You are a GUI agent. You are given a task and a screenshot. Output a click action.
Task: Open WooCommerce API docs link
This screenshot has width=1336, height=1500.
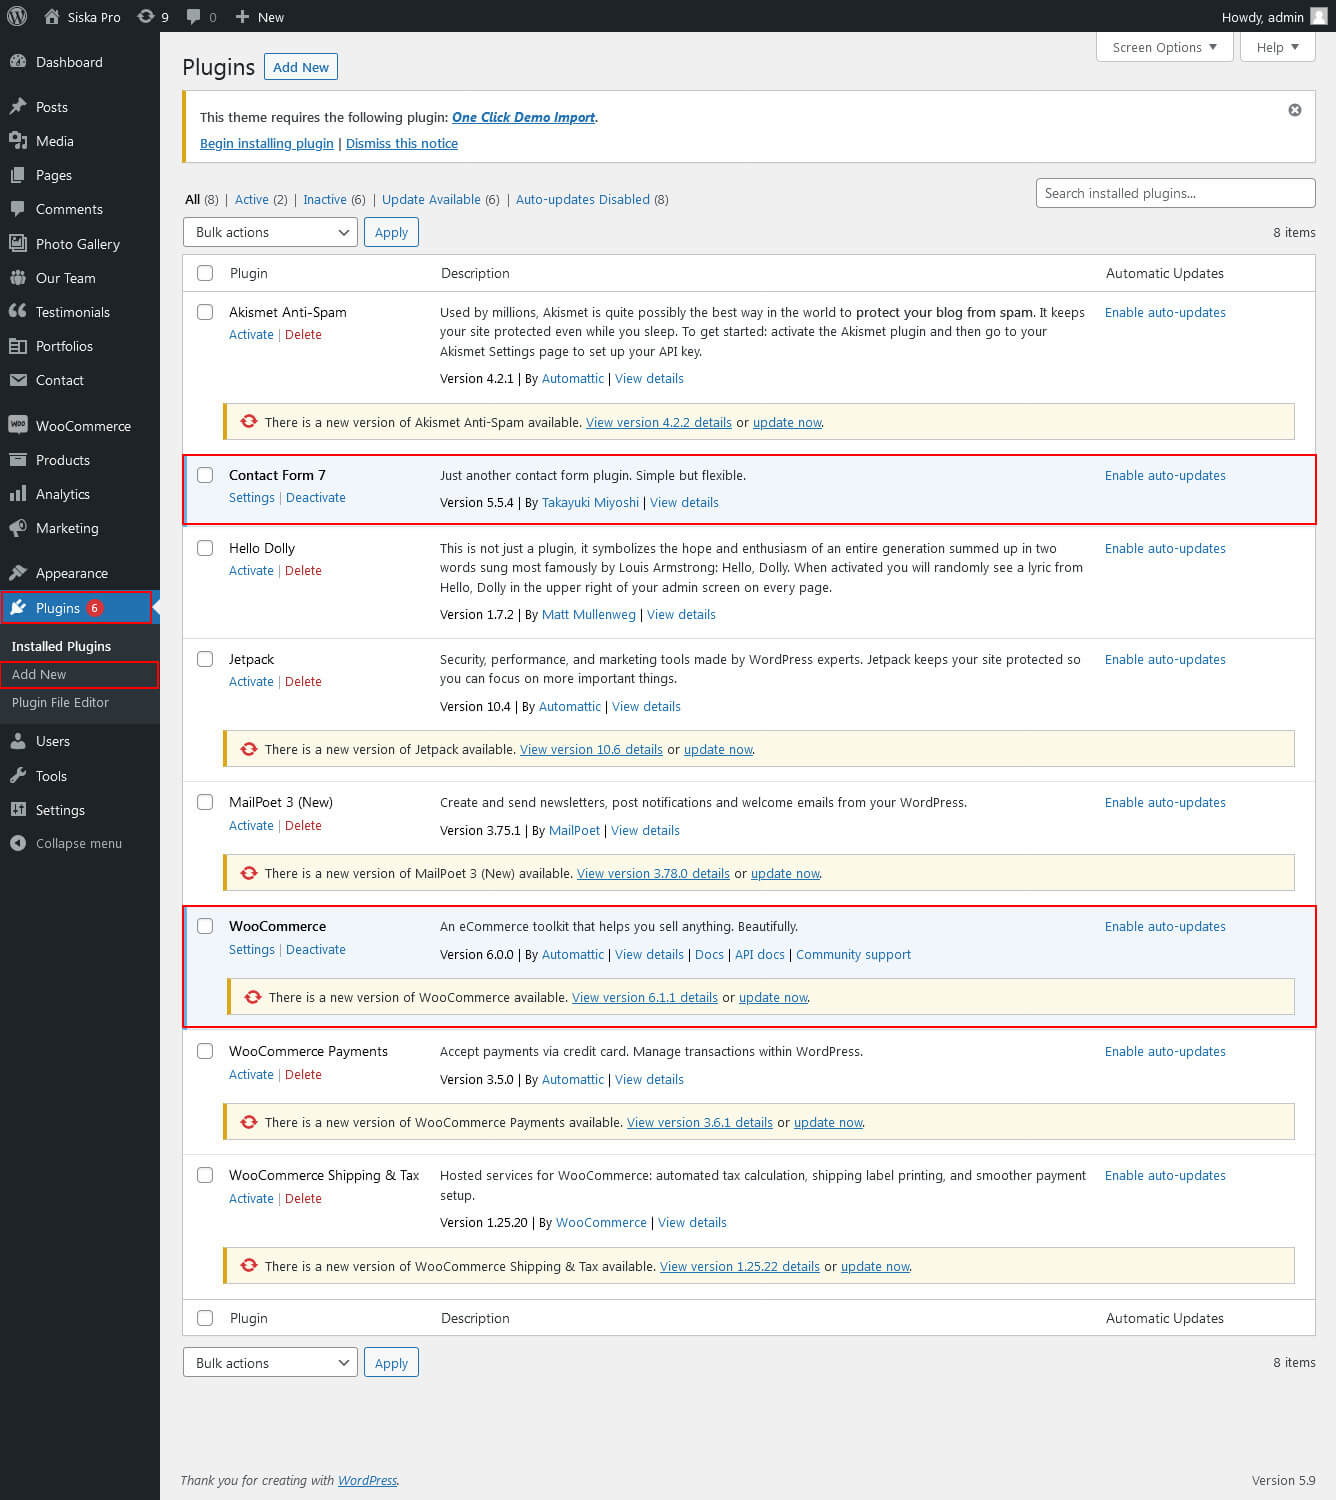pos(760,954)
